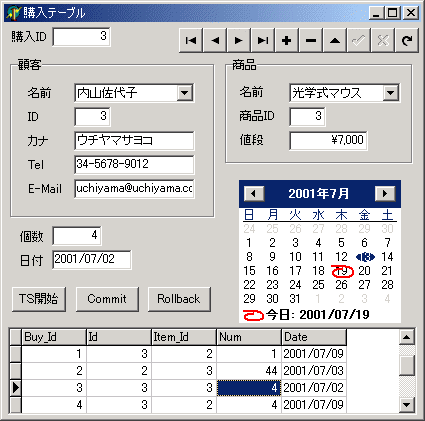Click the Commit button
This screenshot has width=425, height=421.
point(107,299)
